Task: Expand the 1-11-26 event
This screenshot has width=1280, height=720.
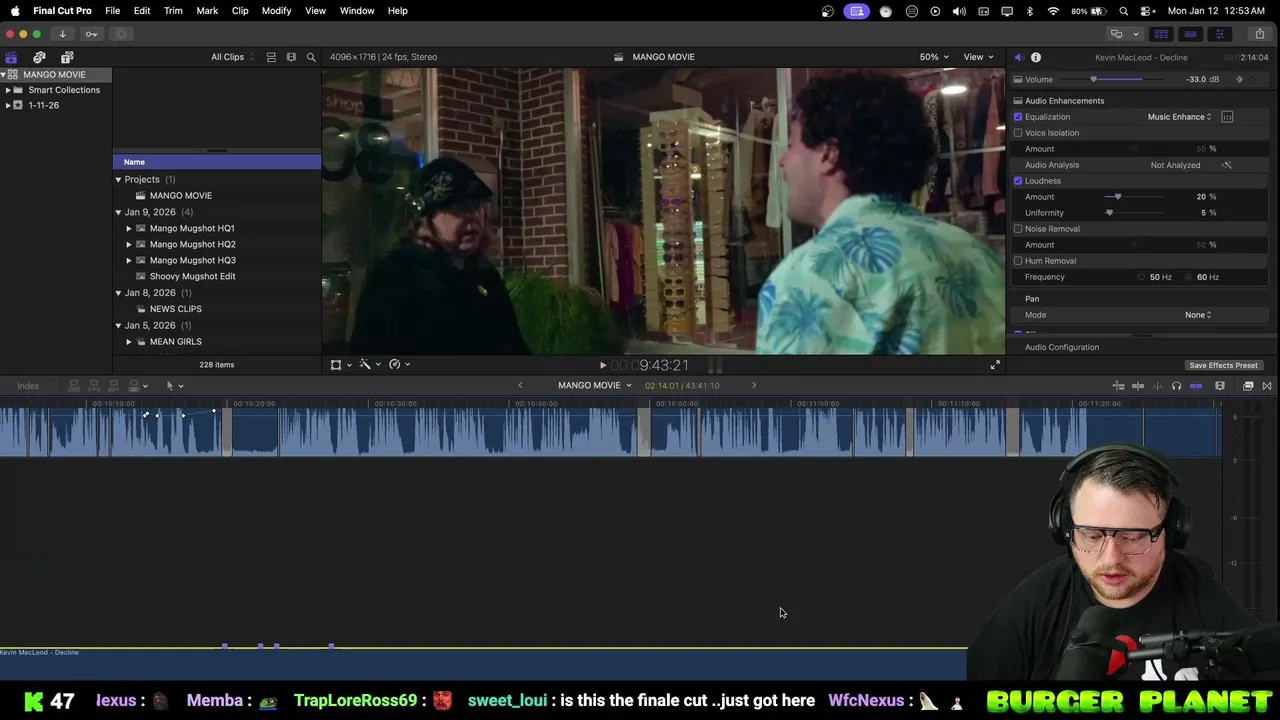Action: pos(8,105)
